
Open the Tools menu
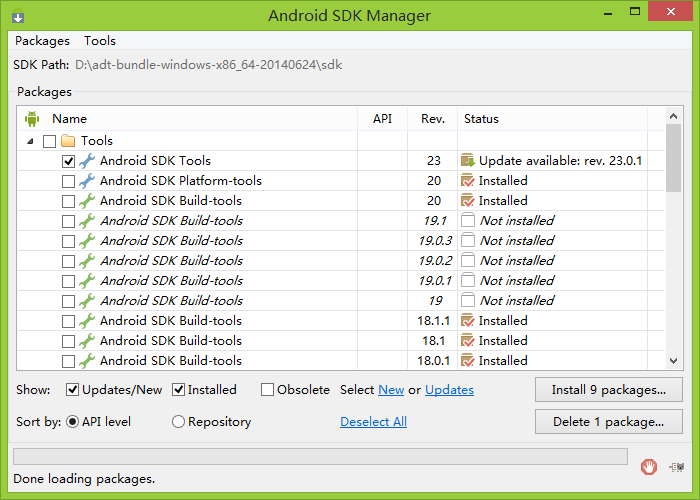click(100, 41)
